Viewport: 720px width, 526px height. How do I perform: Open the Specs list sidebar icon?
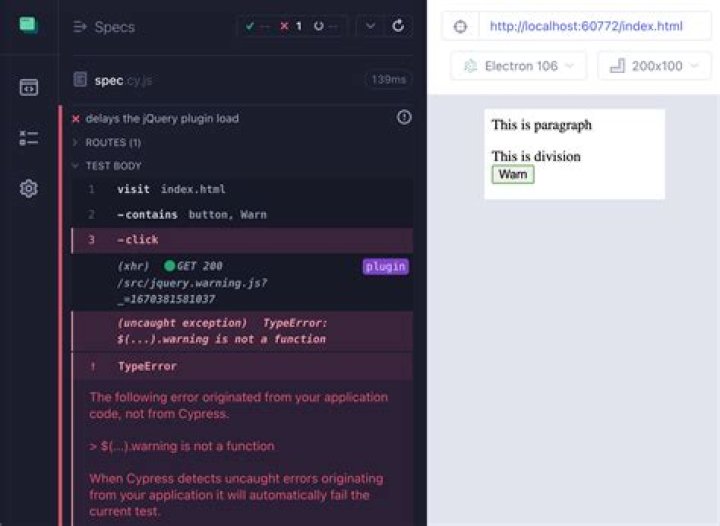point(28,87)
